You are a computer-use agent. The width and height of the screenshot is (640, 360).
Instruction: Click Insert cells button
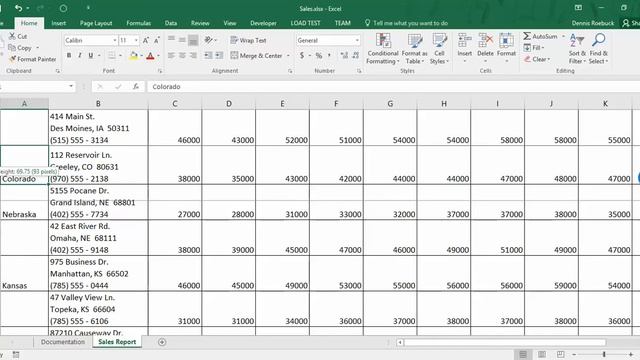(464, 48)
